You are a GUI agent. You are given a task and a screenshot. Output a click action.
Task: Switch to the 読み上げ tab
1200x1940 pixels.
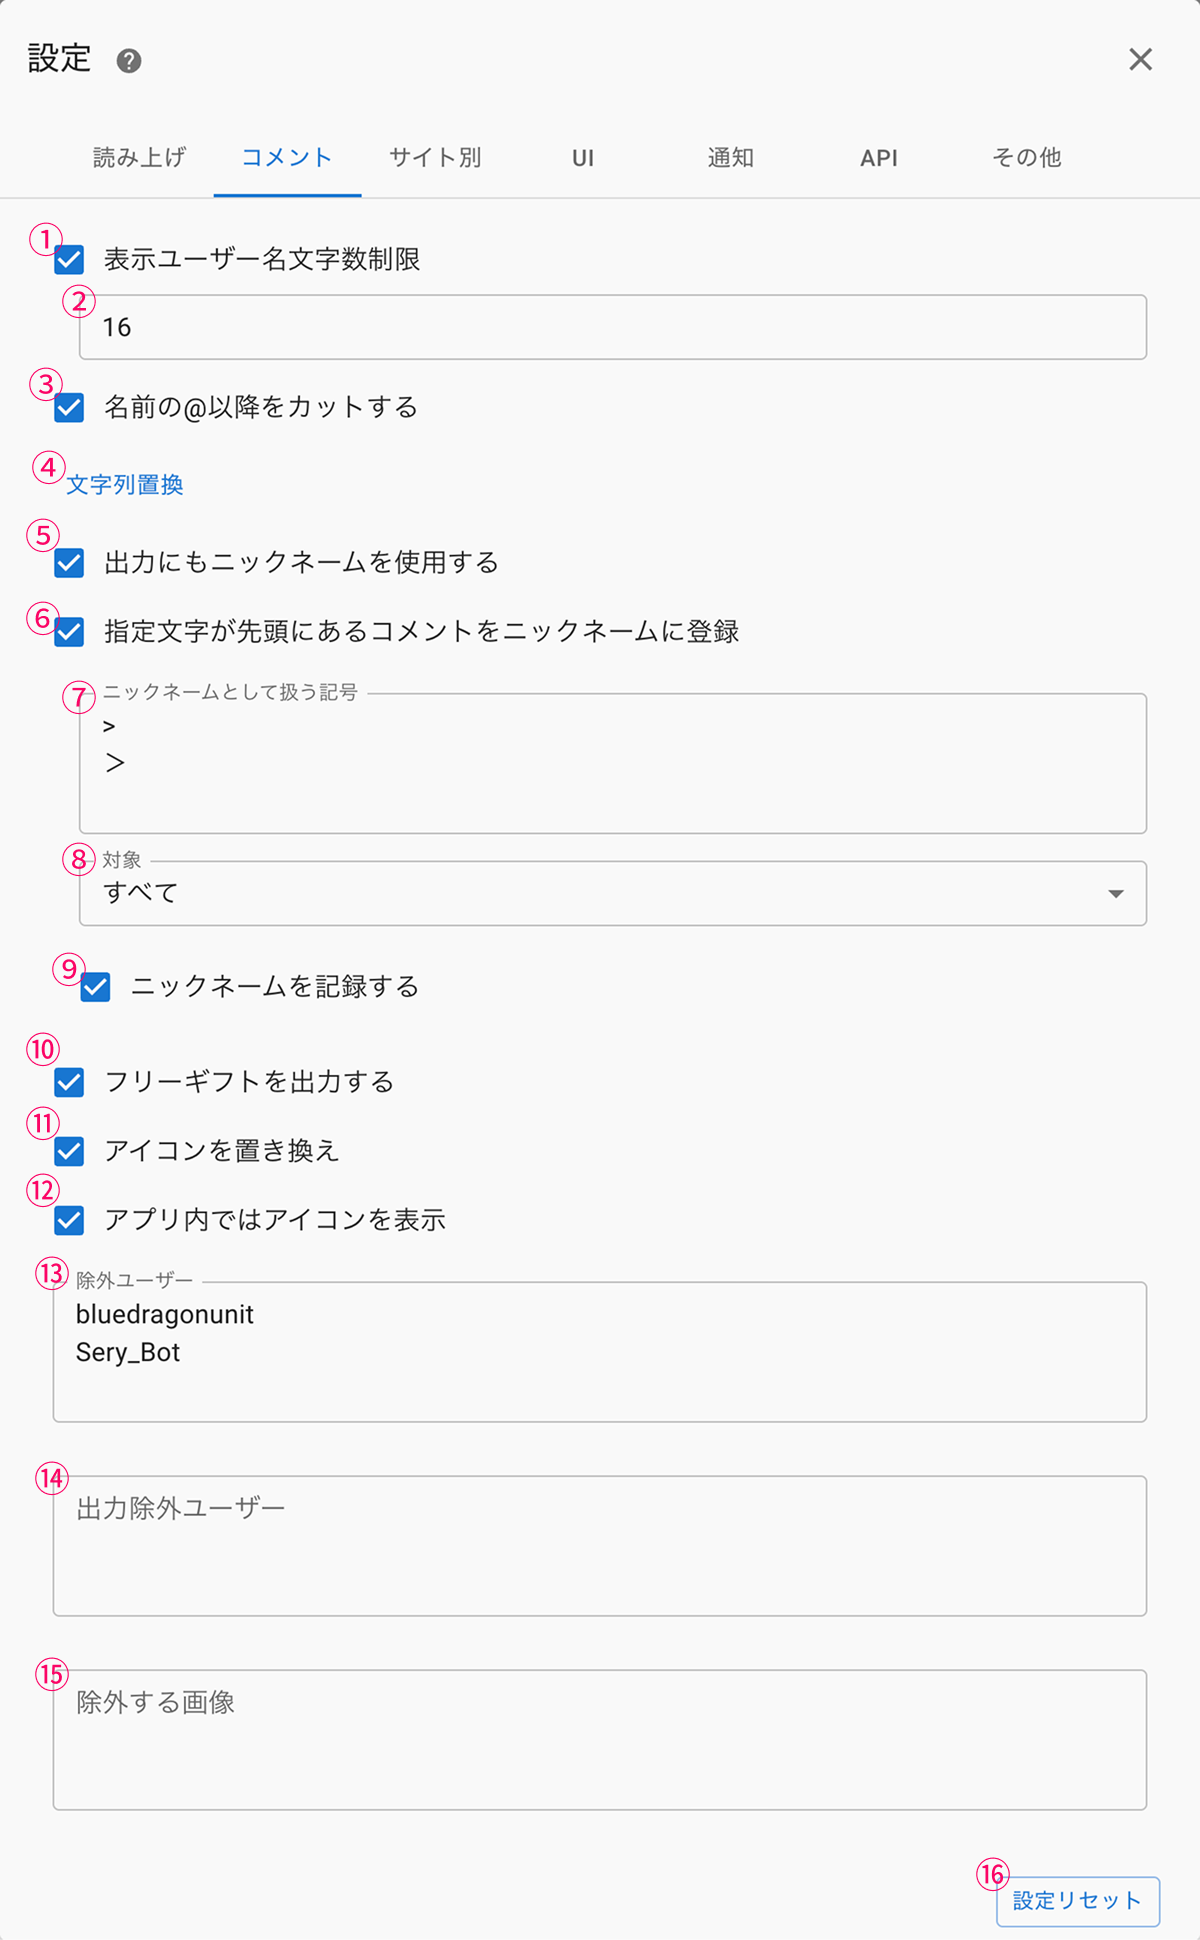click(139, 158)
